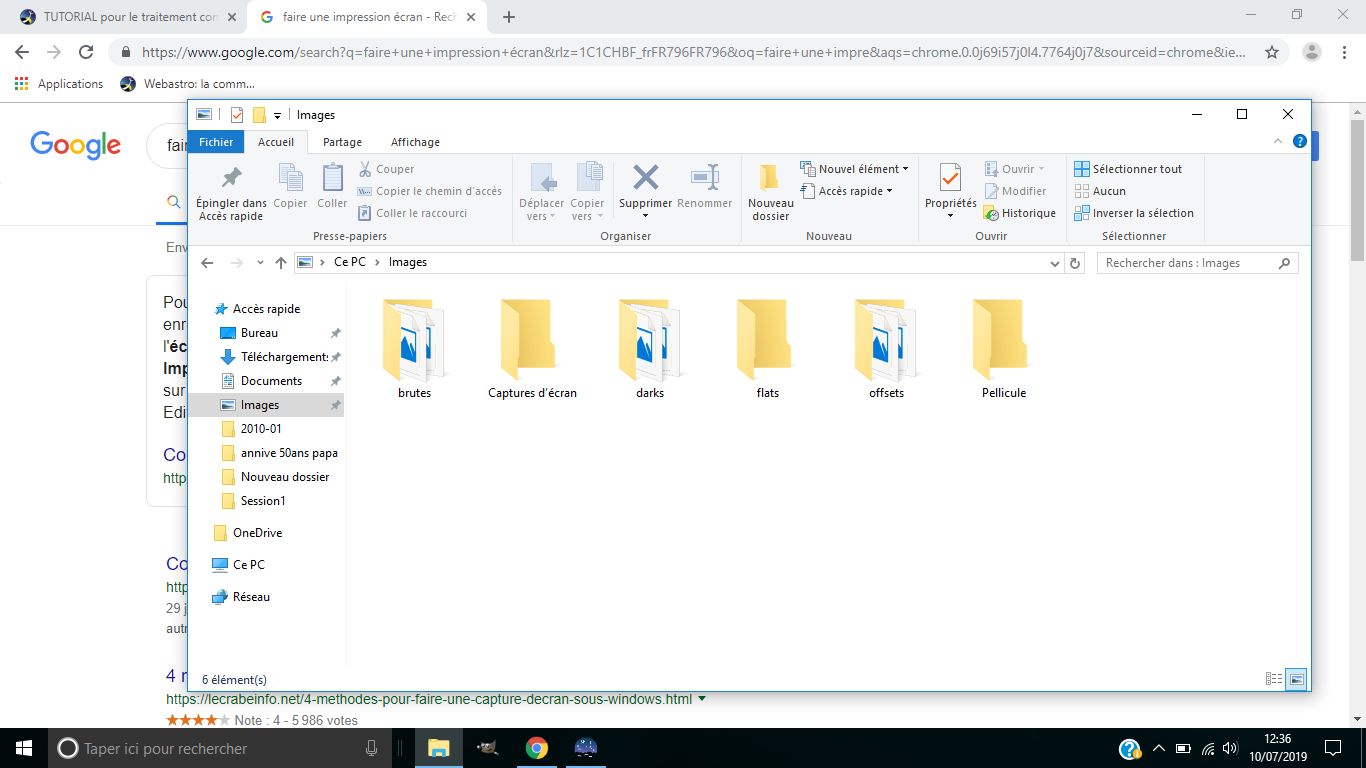Click Ce PC in the address bar
This screenshot has height=768, width=1366.
click(x=350, y=263)
